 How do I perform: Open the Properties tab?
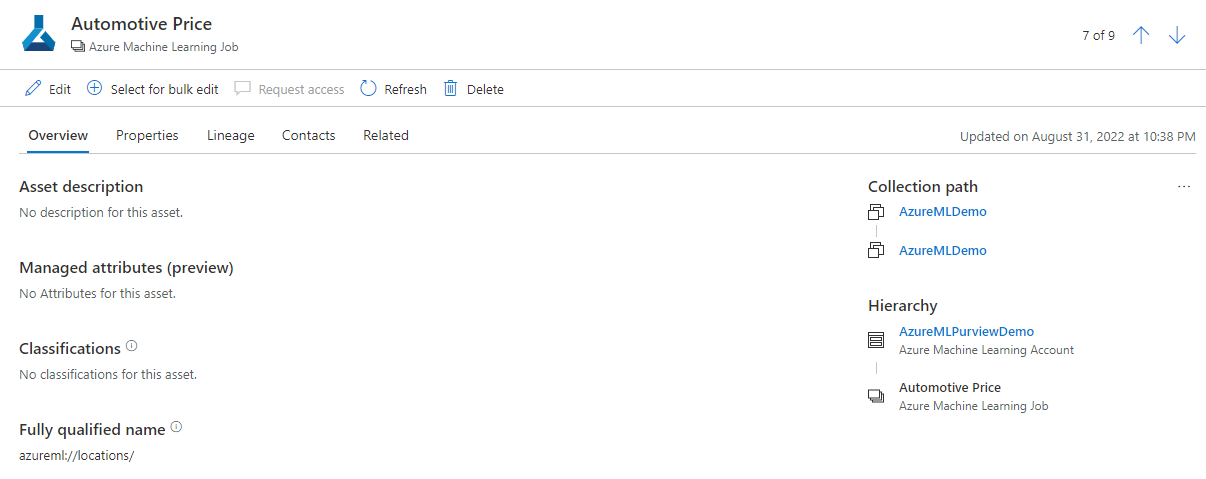click(147, 135)
